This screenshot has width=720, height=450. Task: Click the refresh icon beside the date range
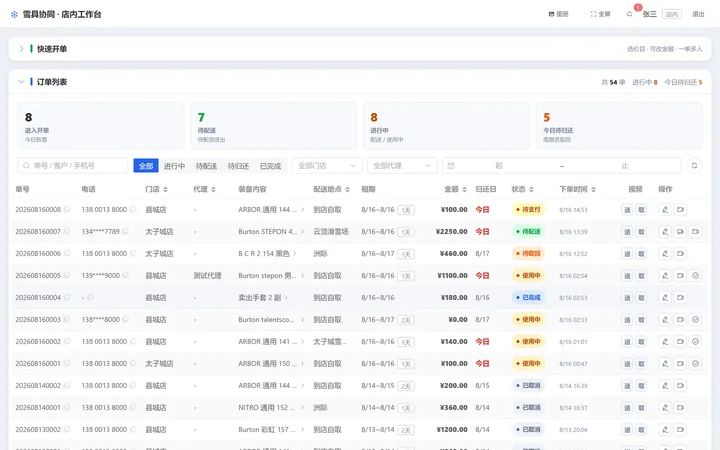pos(694,165)
